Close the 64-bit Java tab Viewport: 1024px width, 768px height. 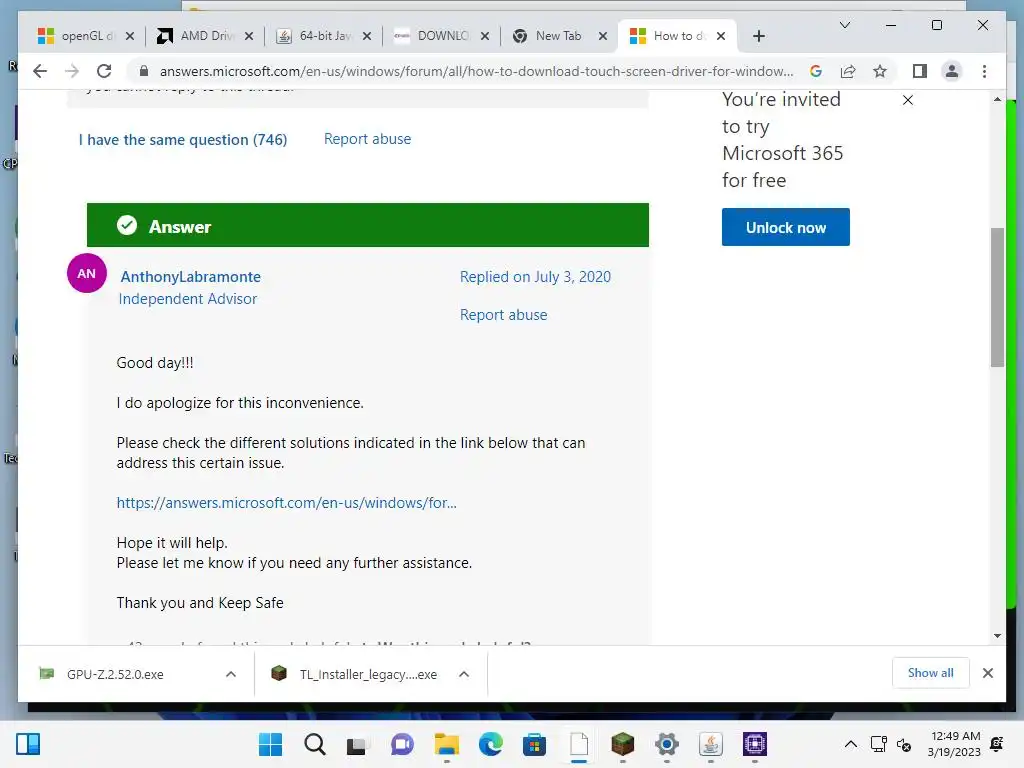pyautogui.click(x=367, y=37)
